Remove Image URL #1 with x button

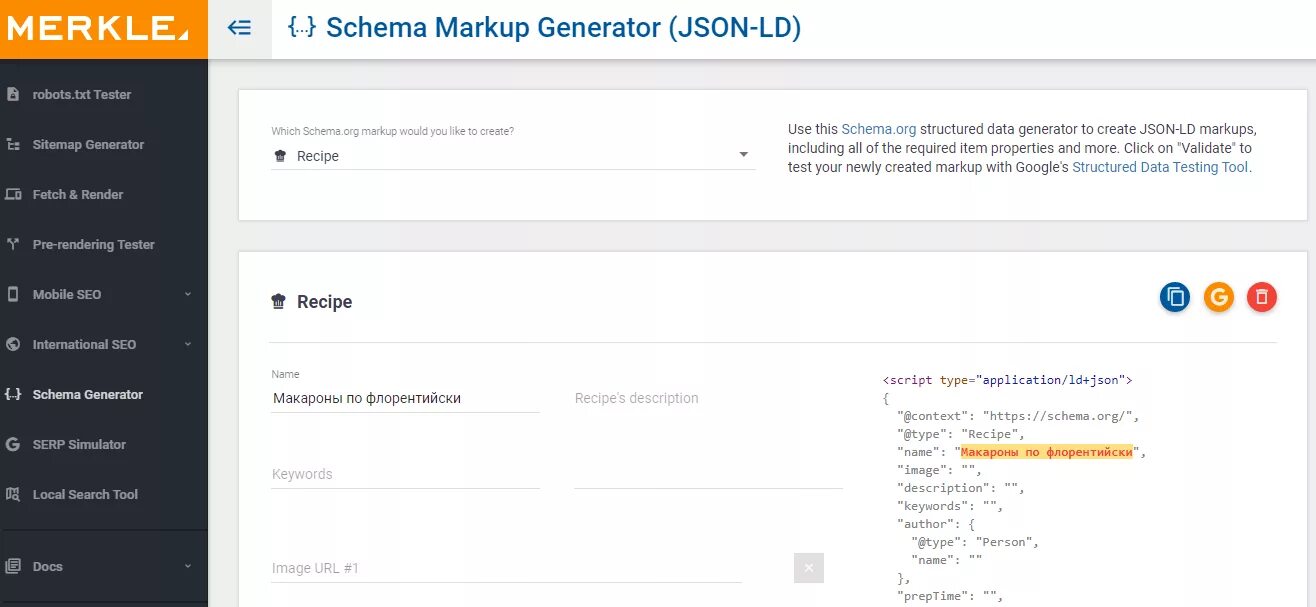[808, 568]
